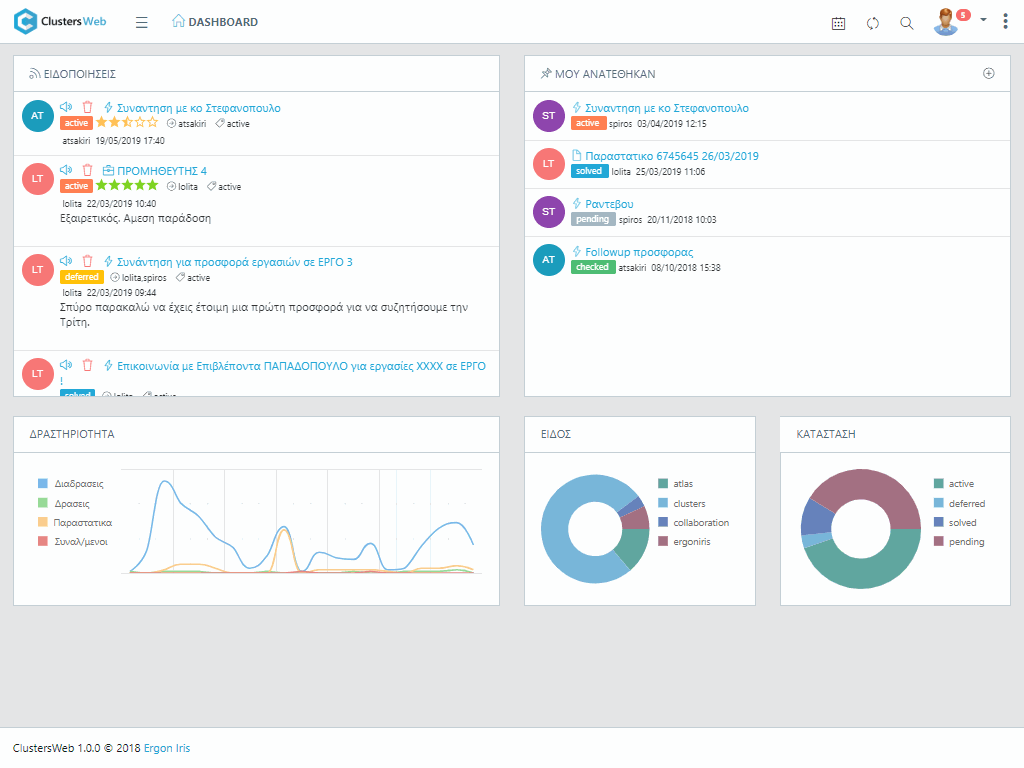This screenshot has width=1024, height=768.
Task: Toggle Διαβρασεις legend swatch in activity chart
Action: coord(43,484)
